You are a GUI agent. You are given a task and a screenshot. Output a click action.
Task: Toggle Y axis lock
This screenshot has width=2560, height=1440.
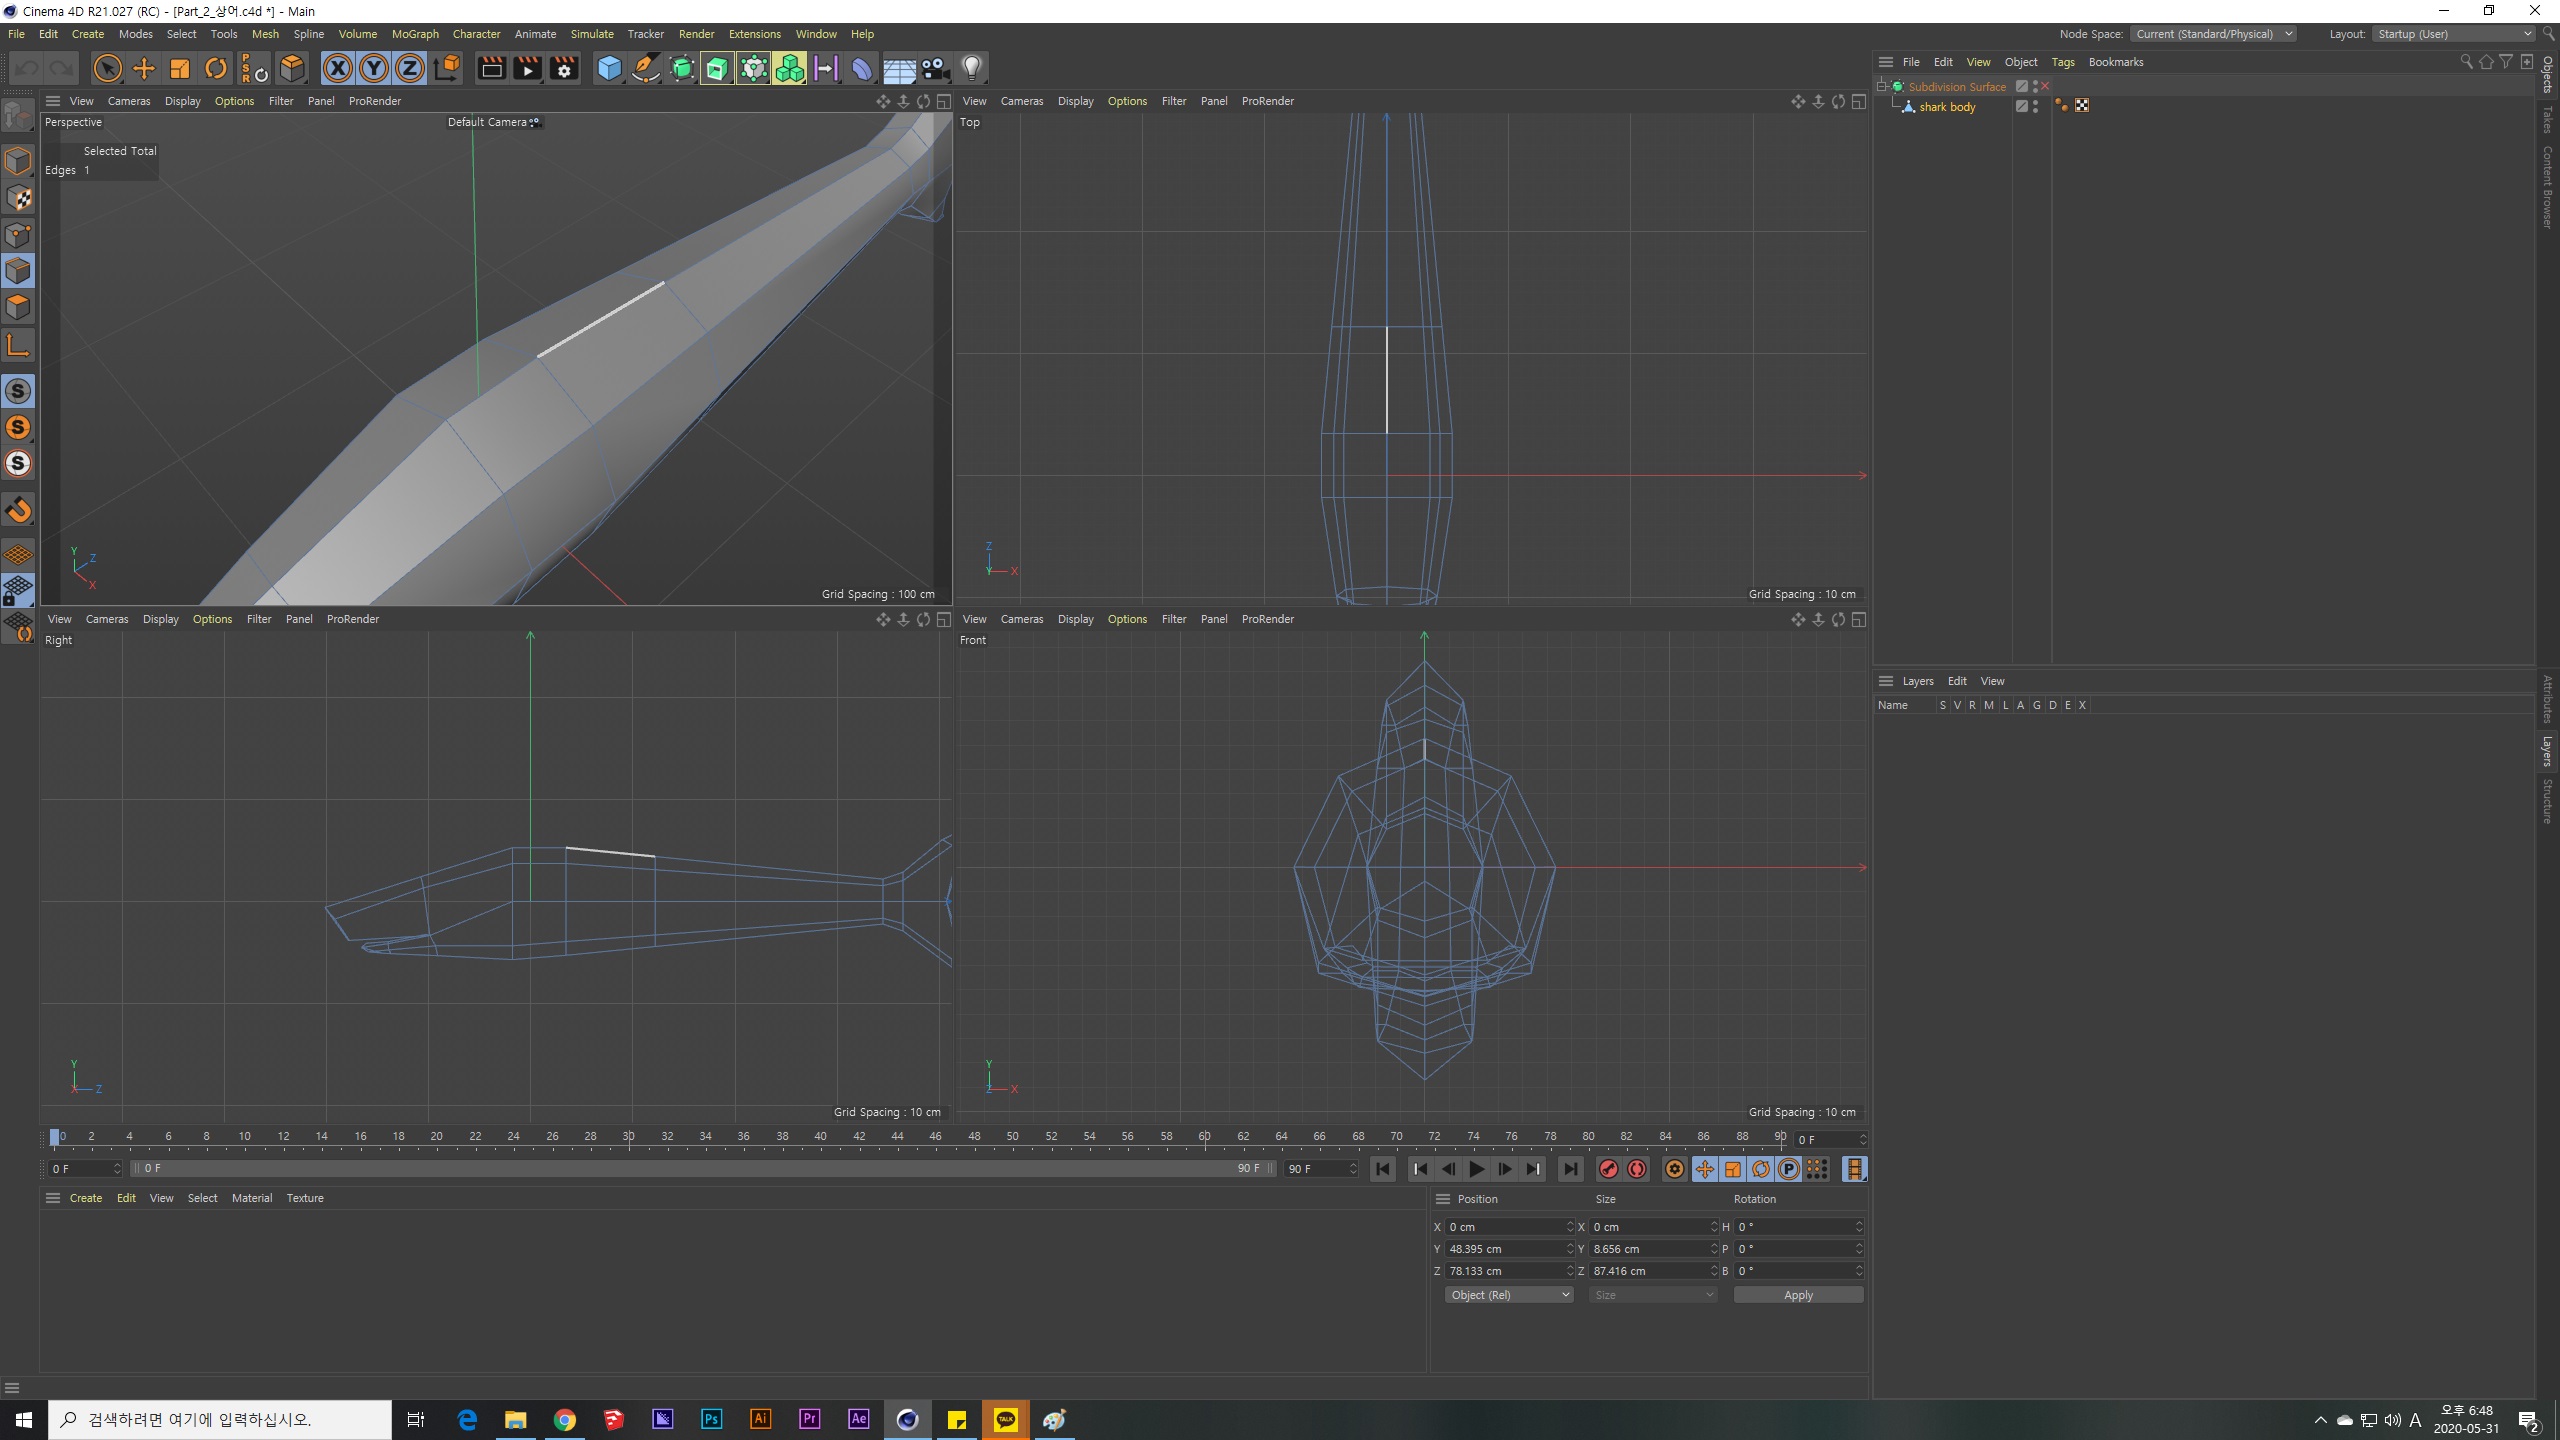click(374, 68)
